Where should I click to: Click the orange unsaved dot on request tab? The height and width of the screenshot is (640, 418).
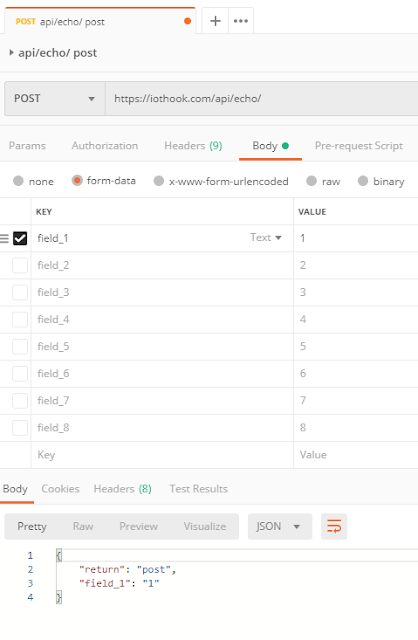tap(188, 21)
